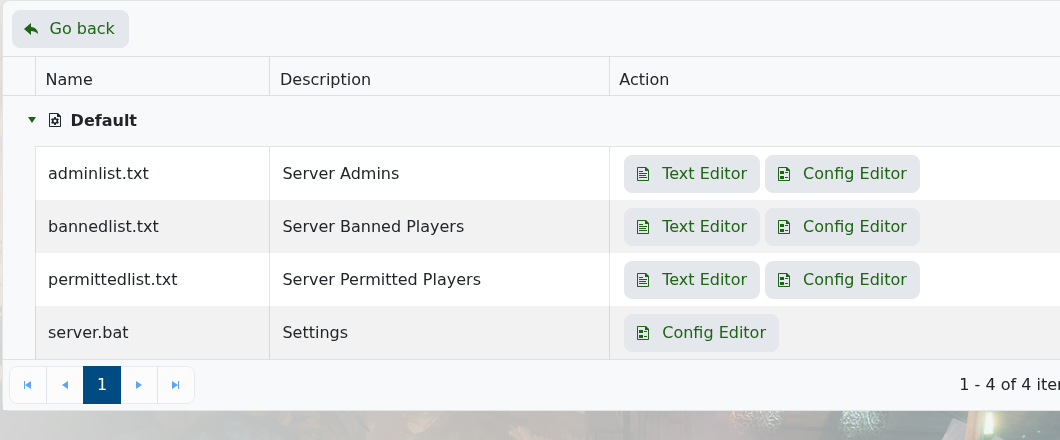Click the Go back button
Image resolution: width=1060 pixels, height=440 pixels.
pyautogui.click(x=70, y=29)
